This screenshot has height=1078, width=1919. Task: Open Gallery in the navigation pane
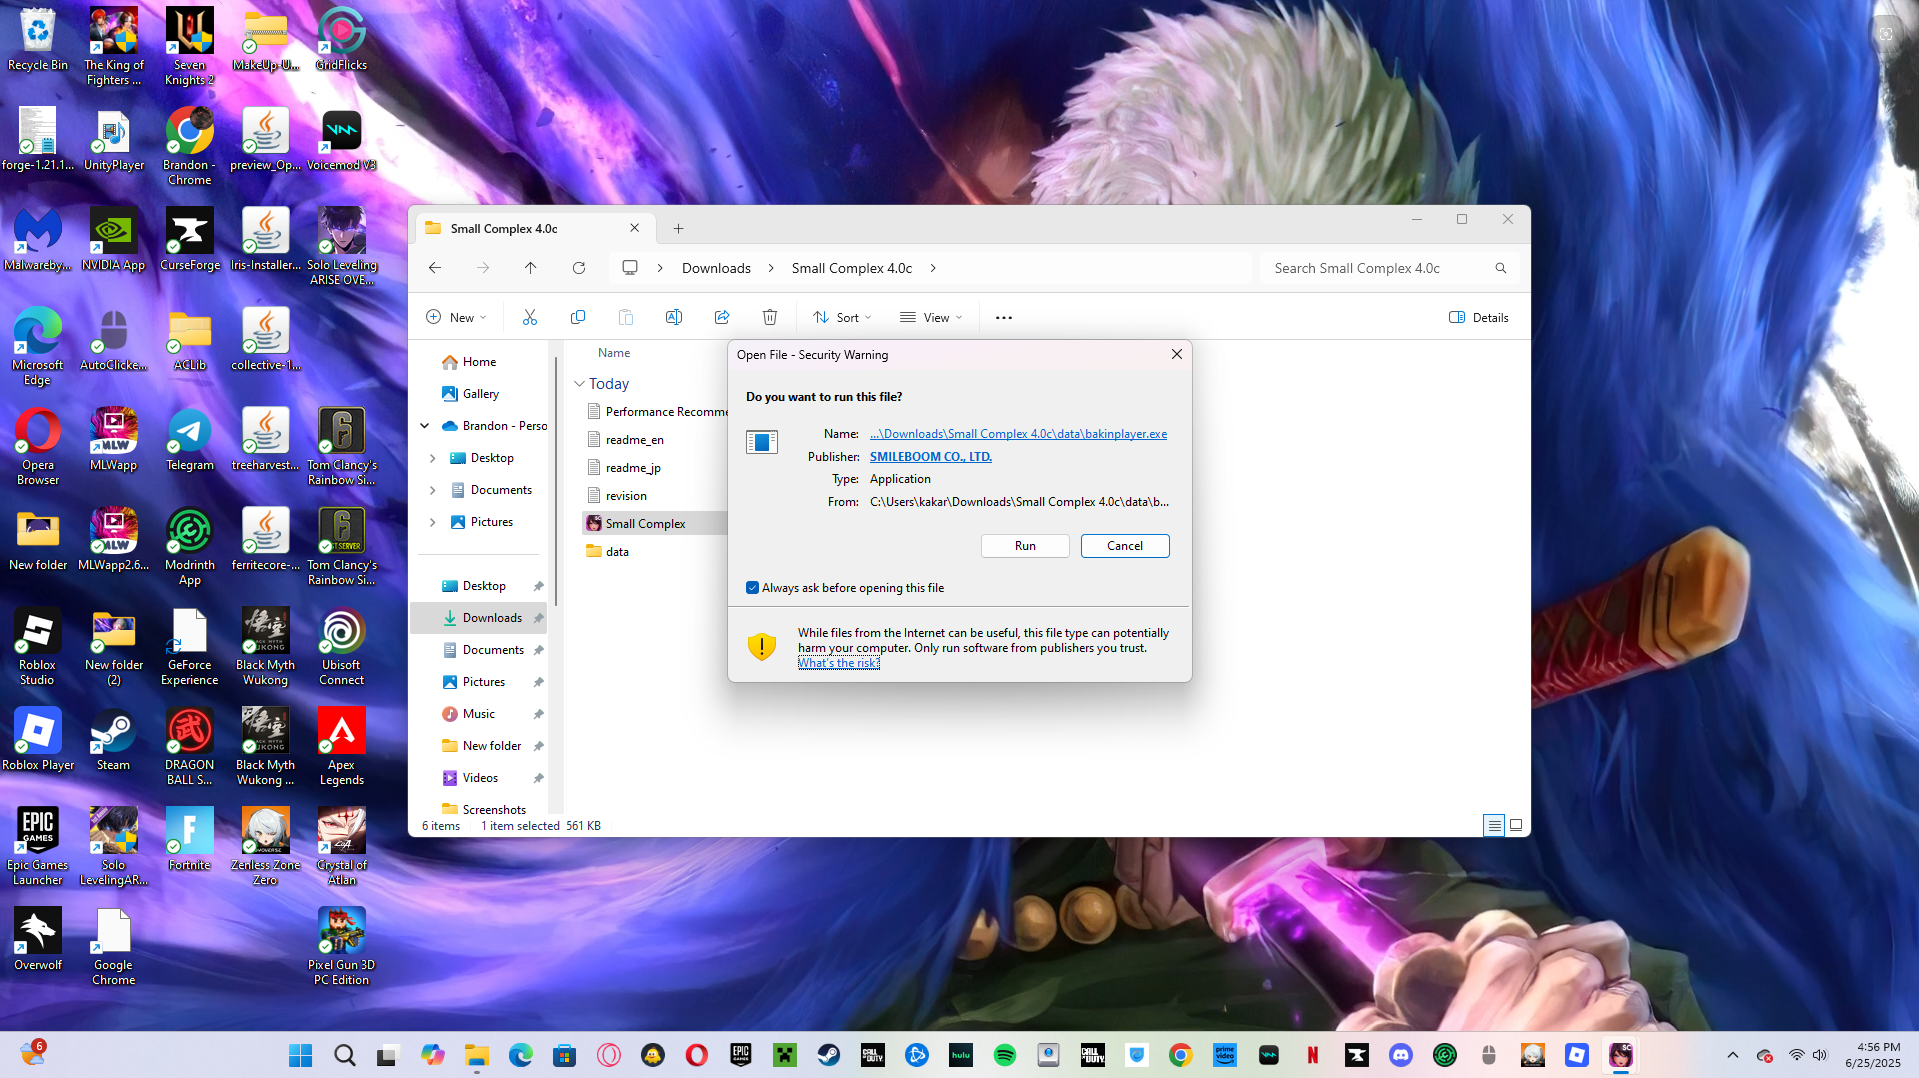[x=480, y=394]
